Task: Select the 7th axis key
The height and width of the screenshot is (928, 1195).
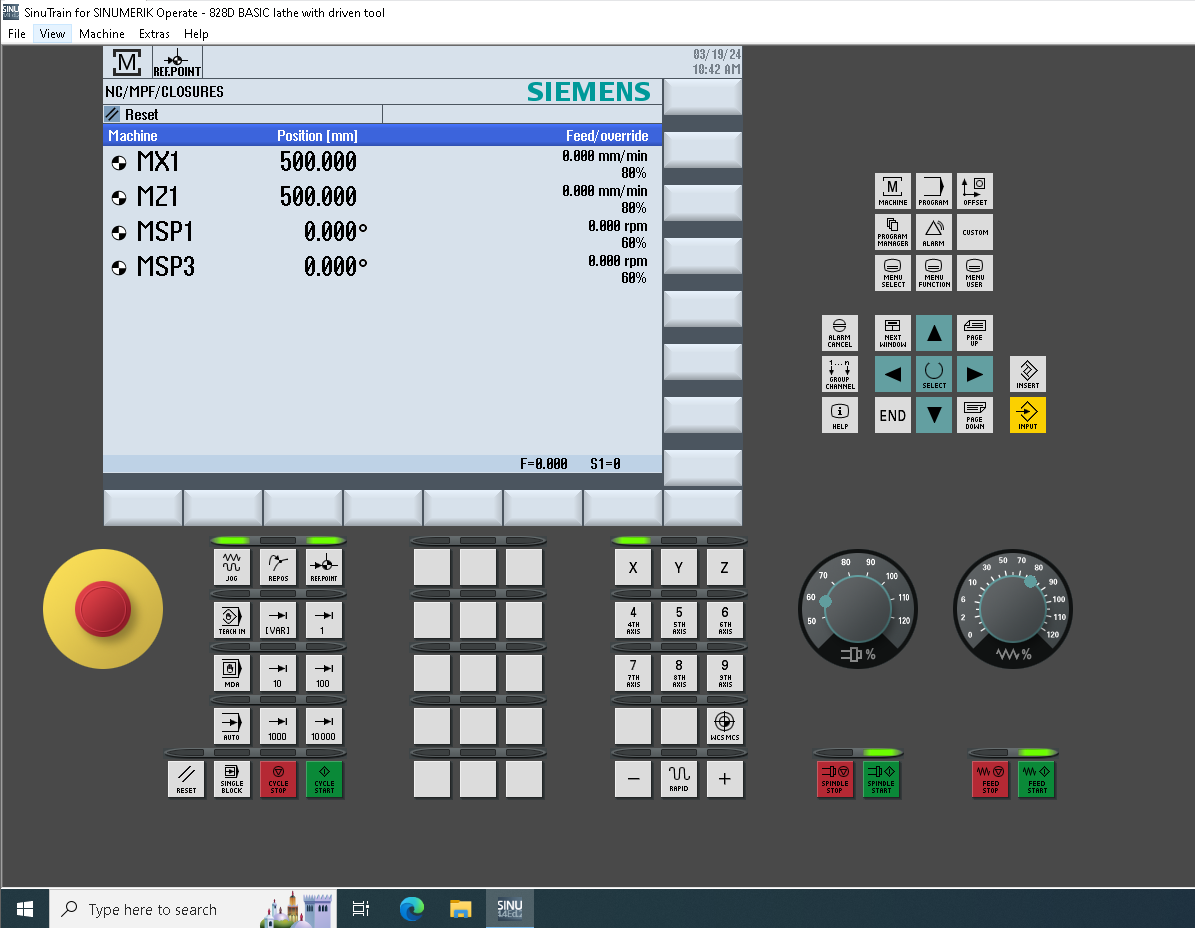Action: (633, 673)
